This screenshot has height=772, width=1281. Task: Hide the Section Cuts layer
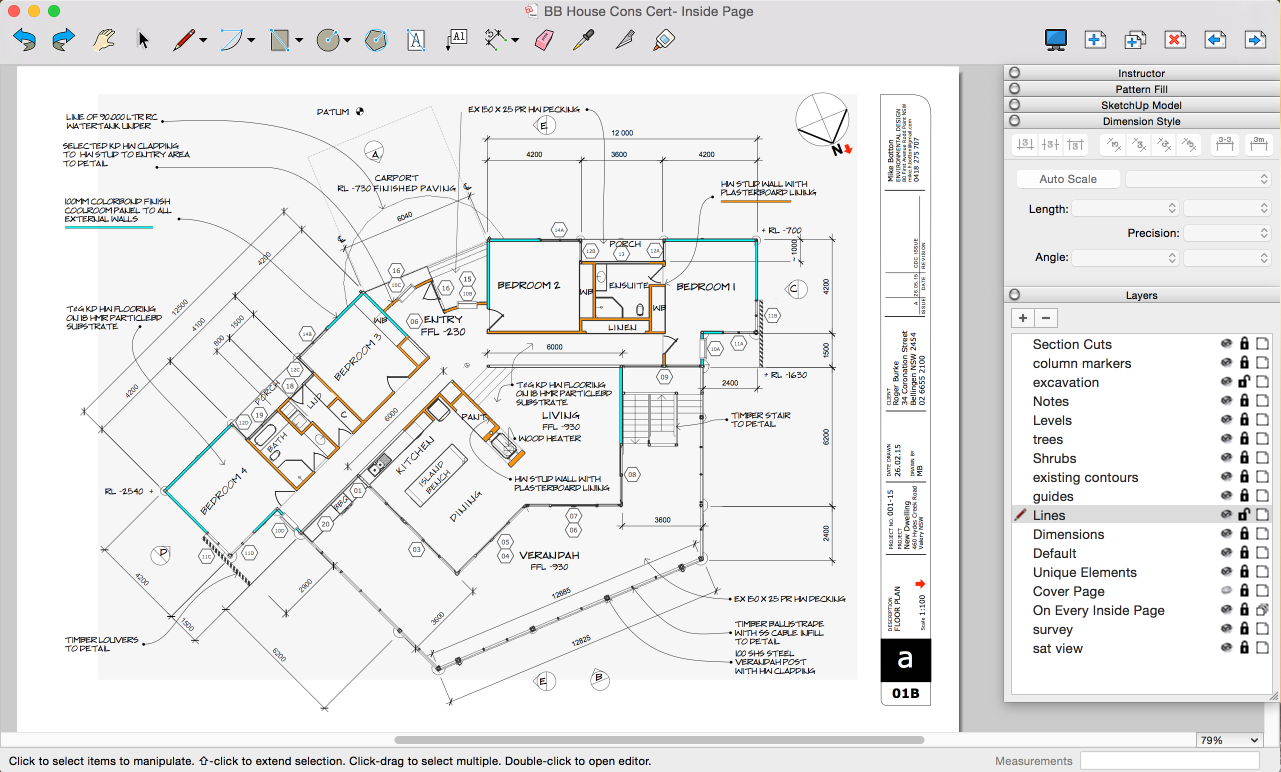[1226, 344]
